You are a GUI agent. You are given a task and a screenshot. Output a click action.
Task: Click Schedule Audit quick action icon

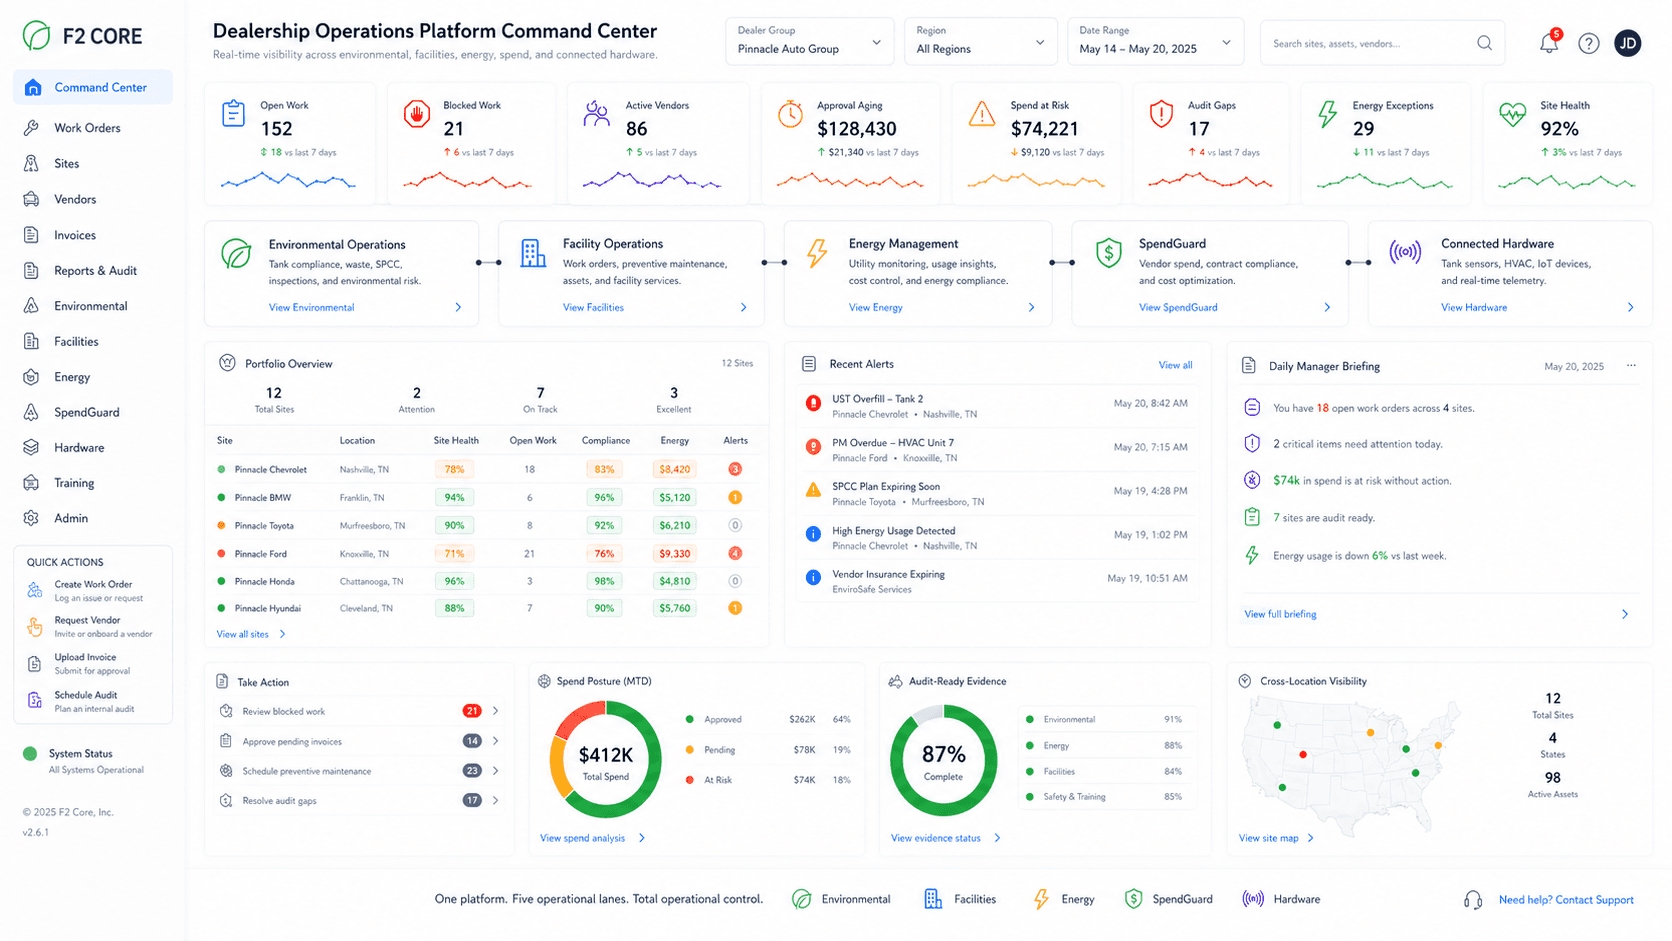(34, 700)
